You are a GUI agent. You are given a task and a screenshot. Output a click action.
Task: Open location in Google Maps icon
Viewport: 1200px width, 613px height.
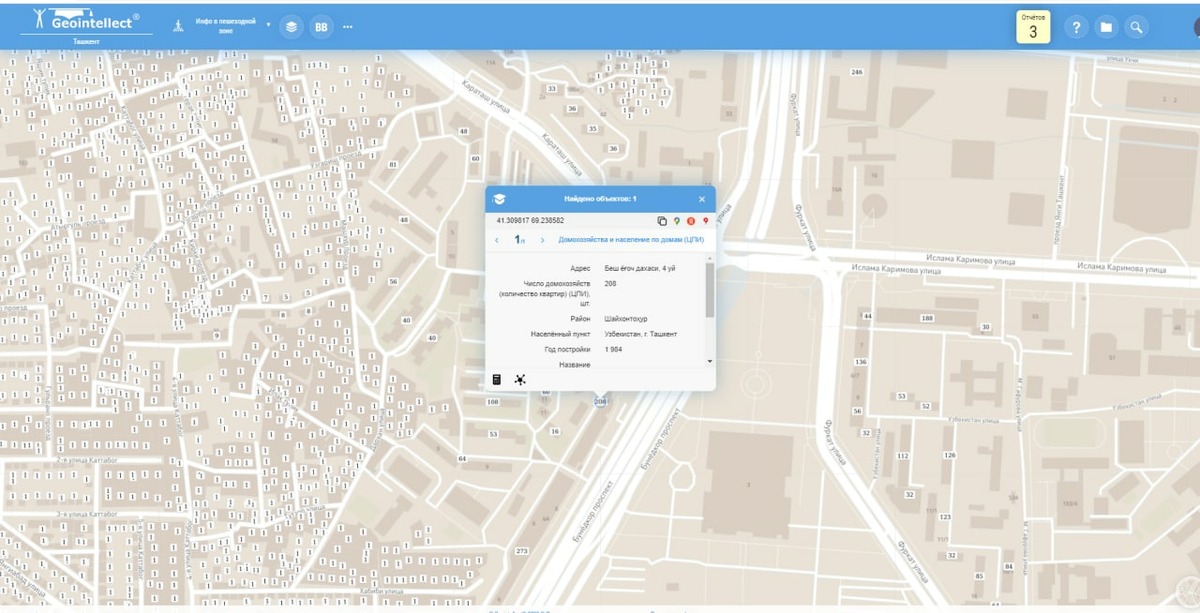coord(676,220)
